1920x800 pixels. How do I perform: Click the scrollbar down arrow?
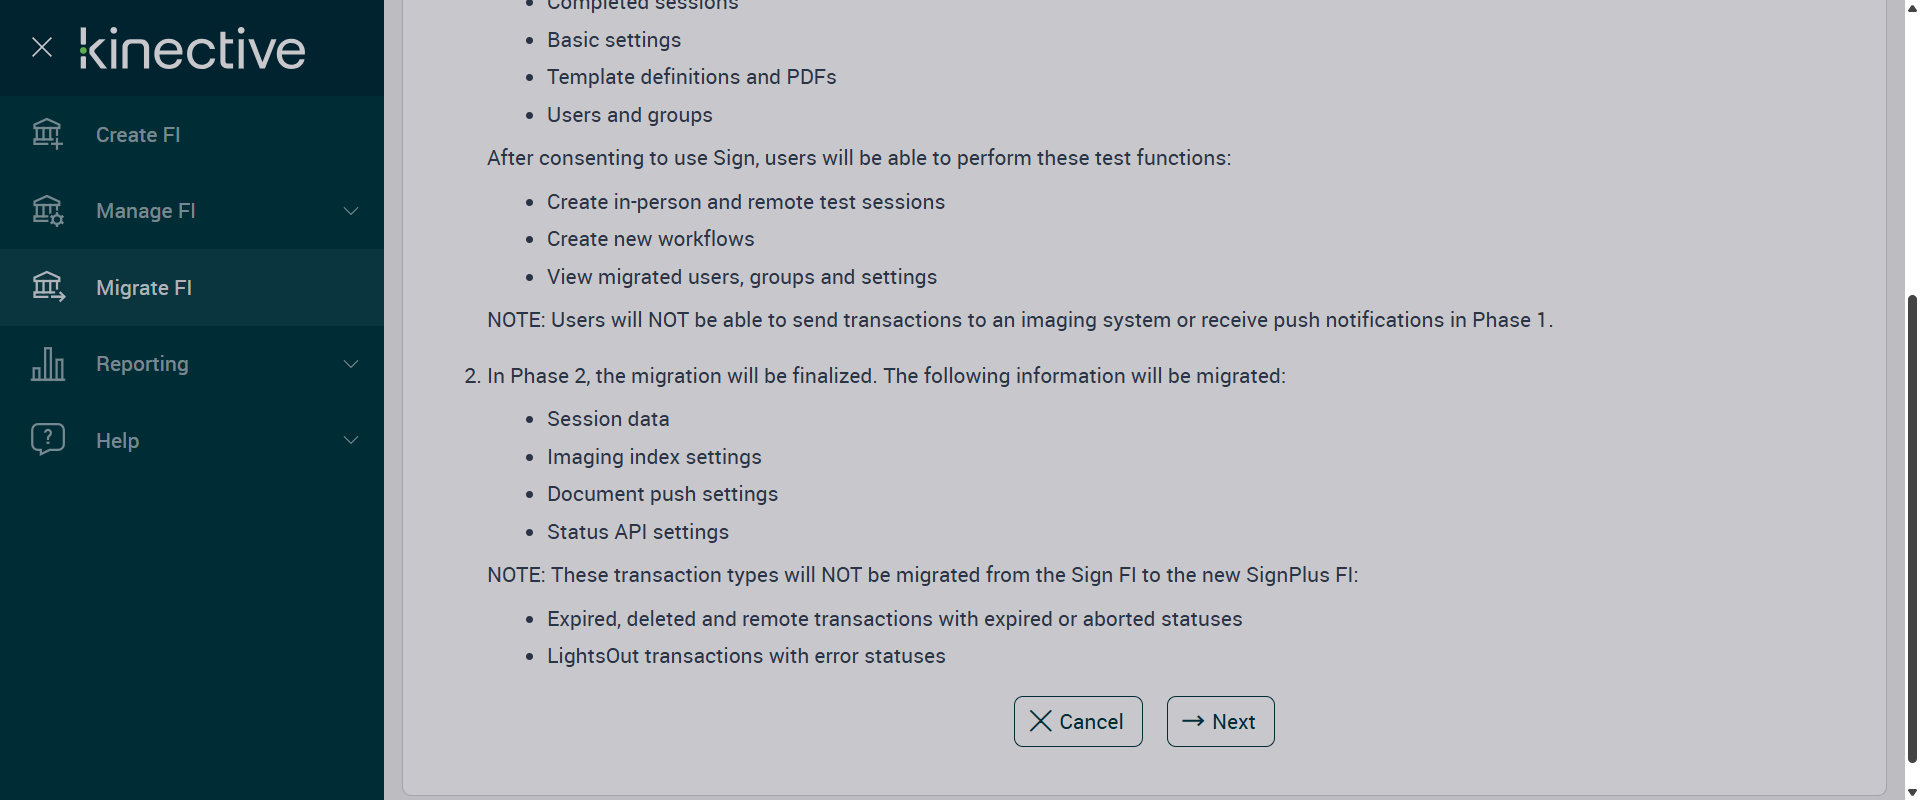click(x=1912, y=792)
